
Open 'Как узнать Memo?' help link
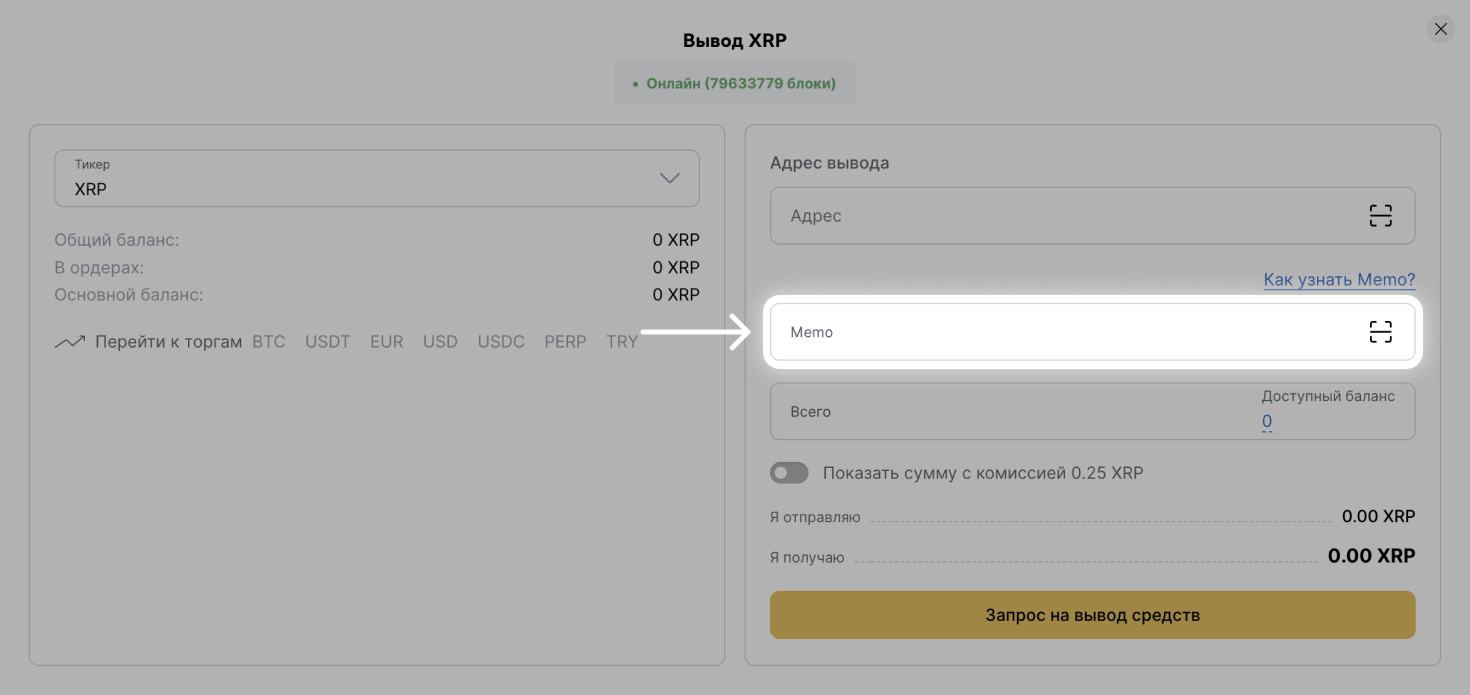pyautogui.click(x=1339, y=280)
